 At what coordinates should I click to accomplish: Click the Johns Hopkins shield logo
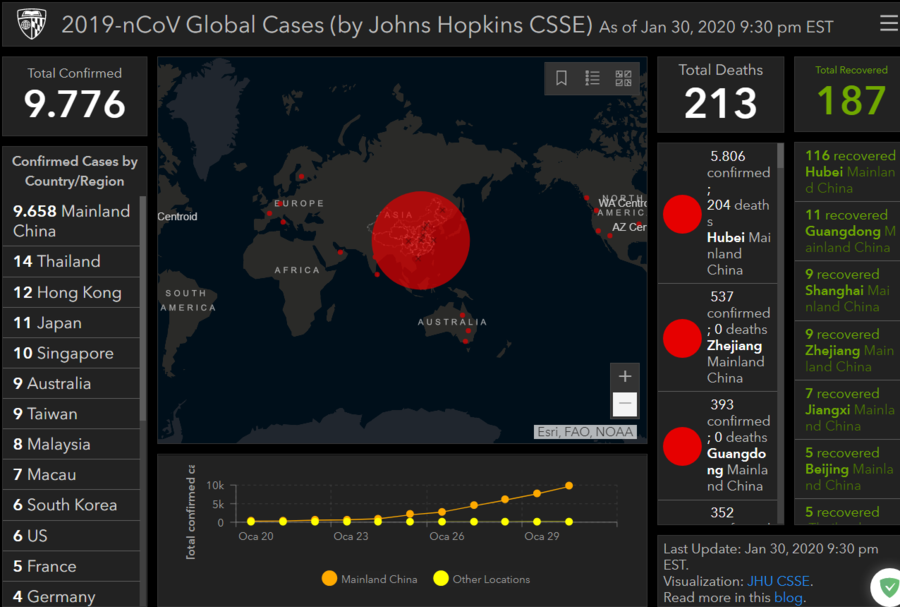[31, 24]
